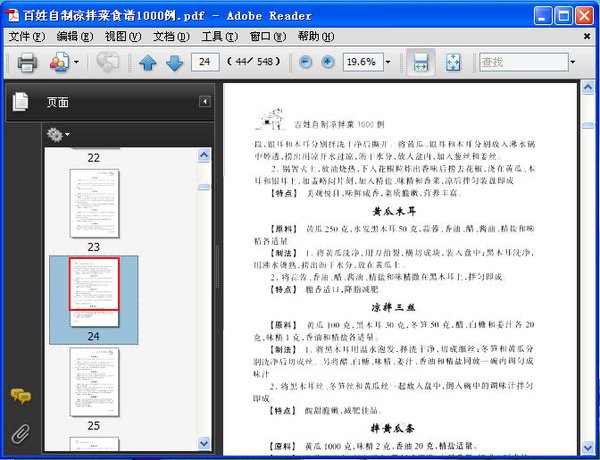The width and height of the screenshot is (600, 460).
Task: Expand the thumbnail options gear menu
Action: [58, 134]
